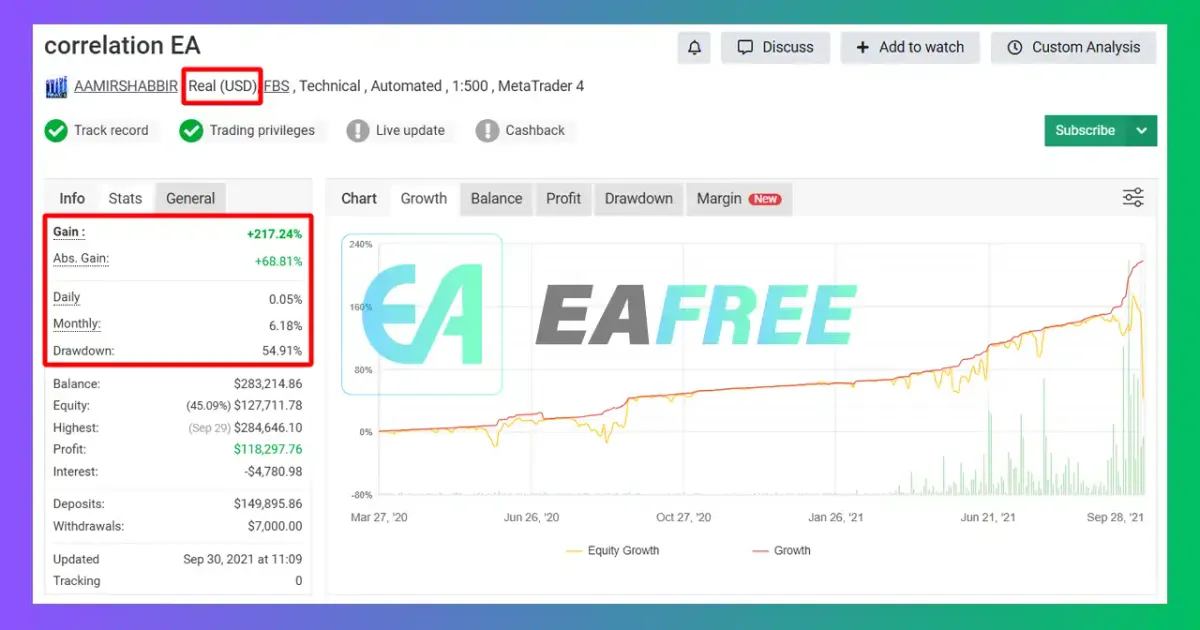Switch to Stats tab

125,198
